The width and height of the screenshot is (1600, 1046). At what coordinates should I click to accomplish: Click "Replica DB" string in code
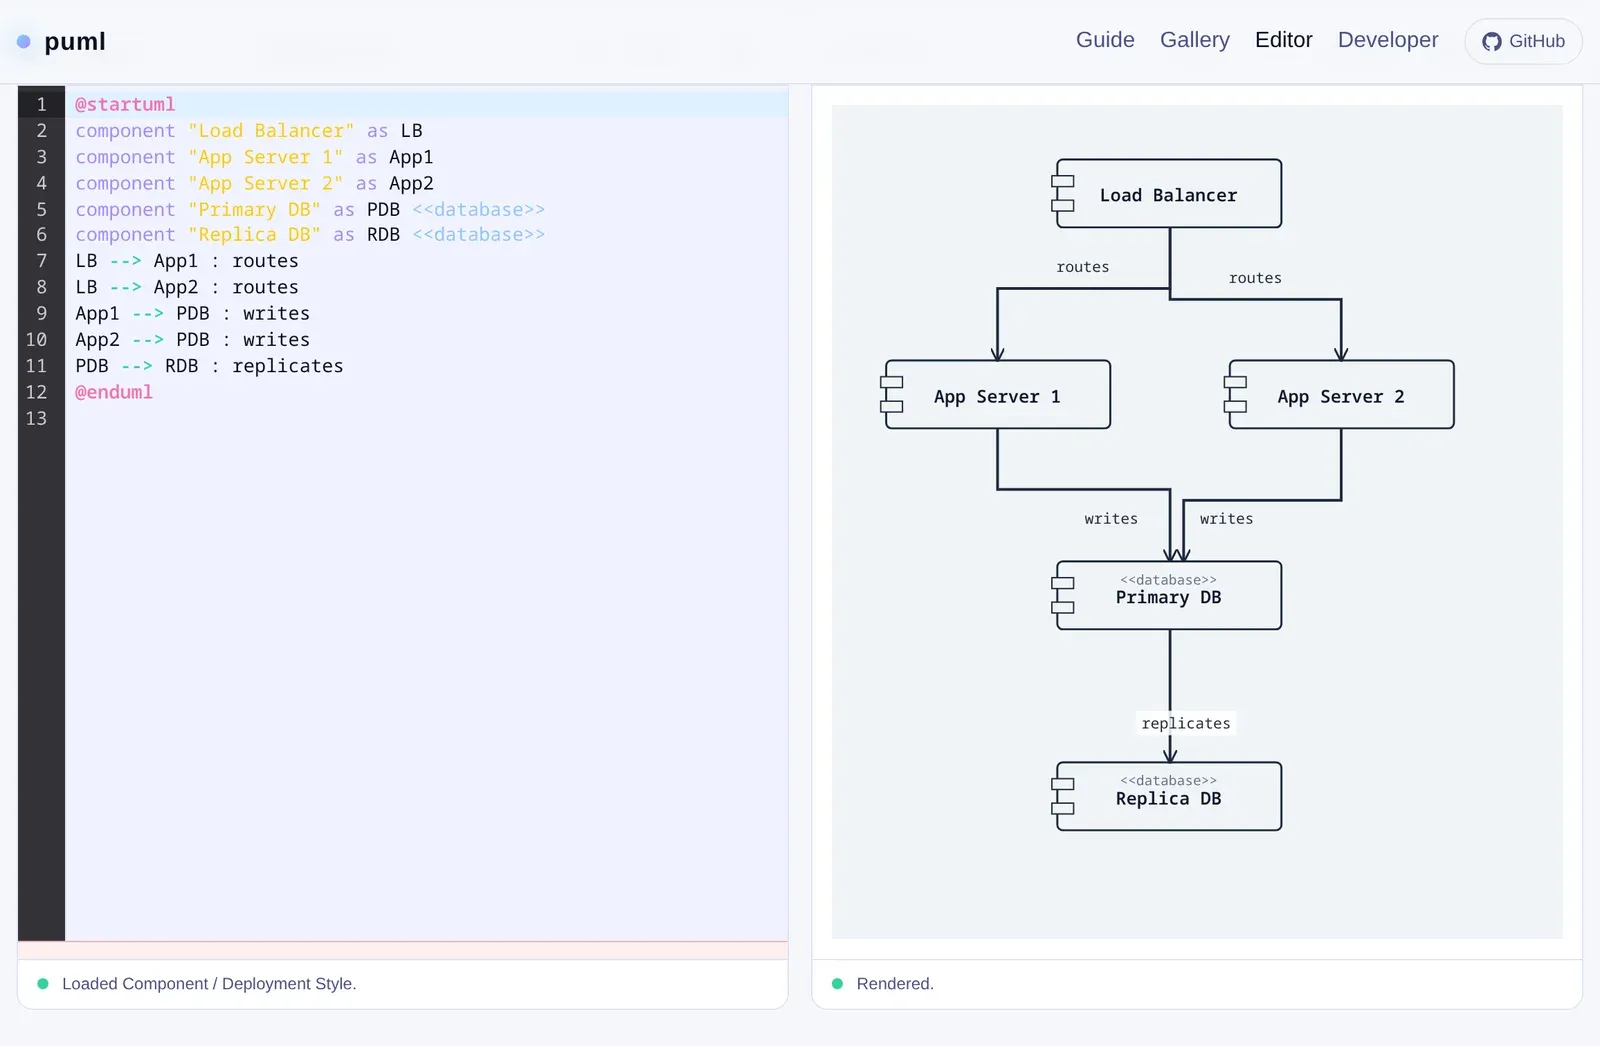[x=254, y=235]
